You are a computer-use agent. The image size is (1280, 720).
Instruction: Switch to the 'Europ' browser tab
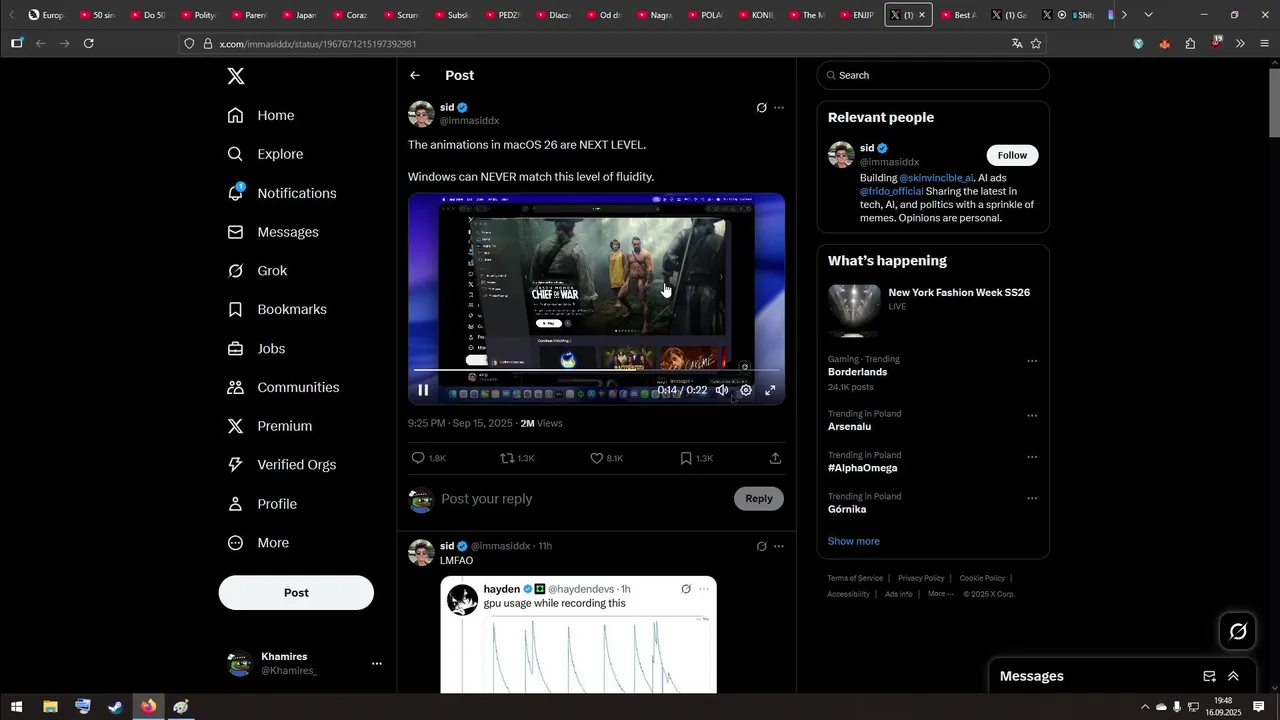tap(46, 15)
